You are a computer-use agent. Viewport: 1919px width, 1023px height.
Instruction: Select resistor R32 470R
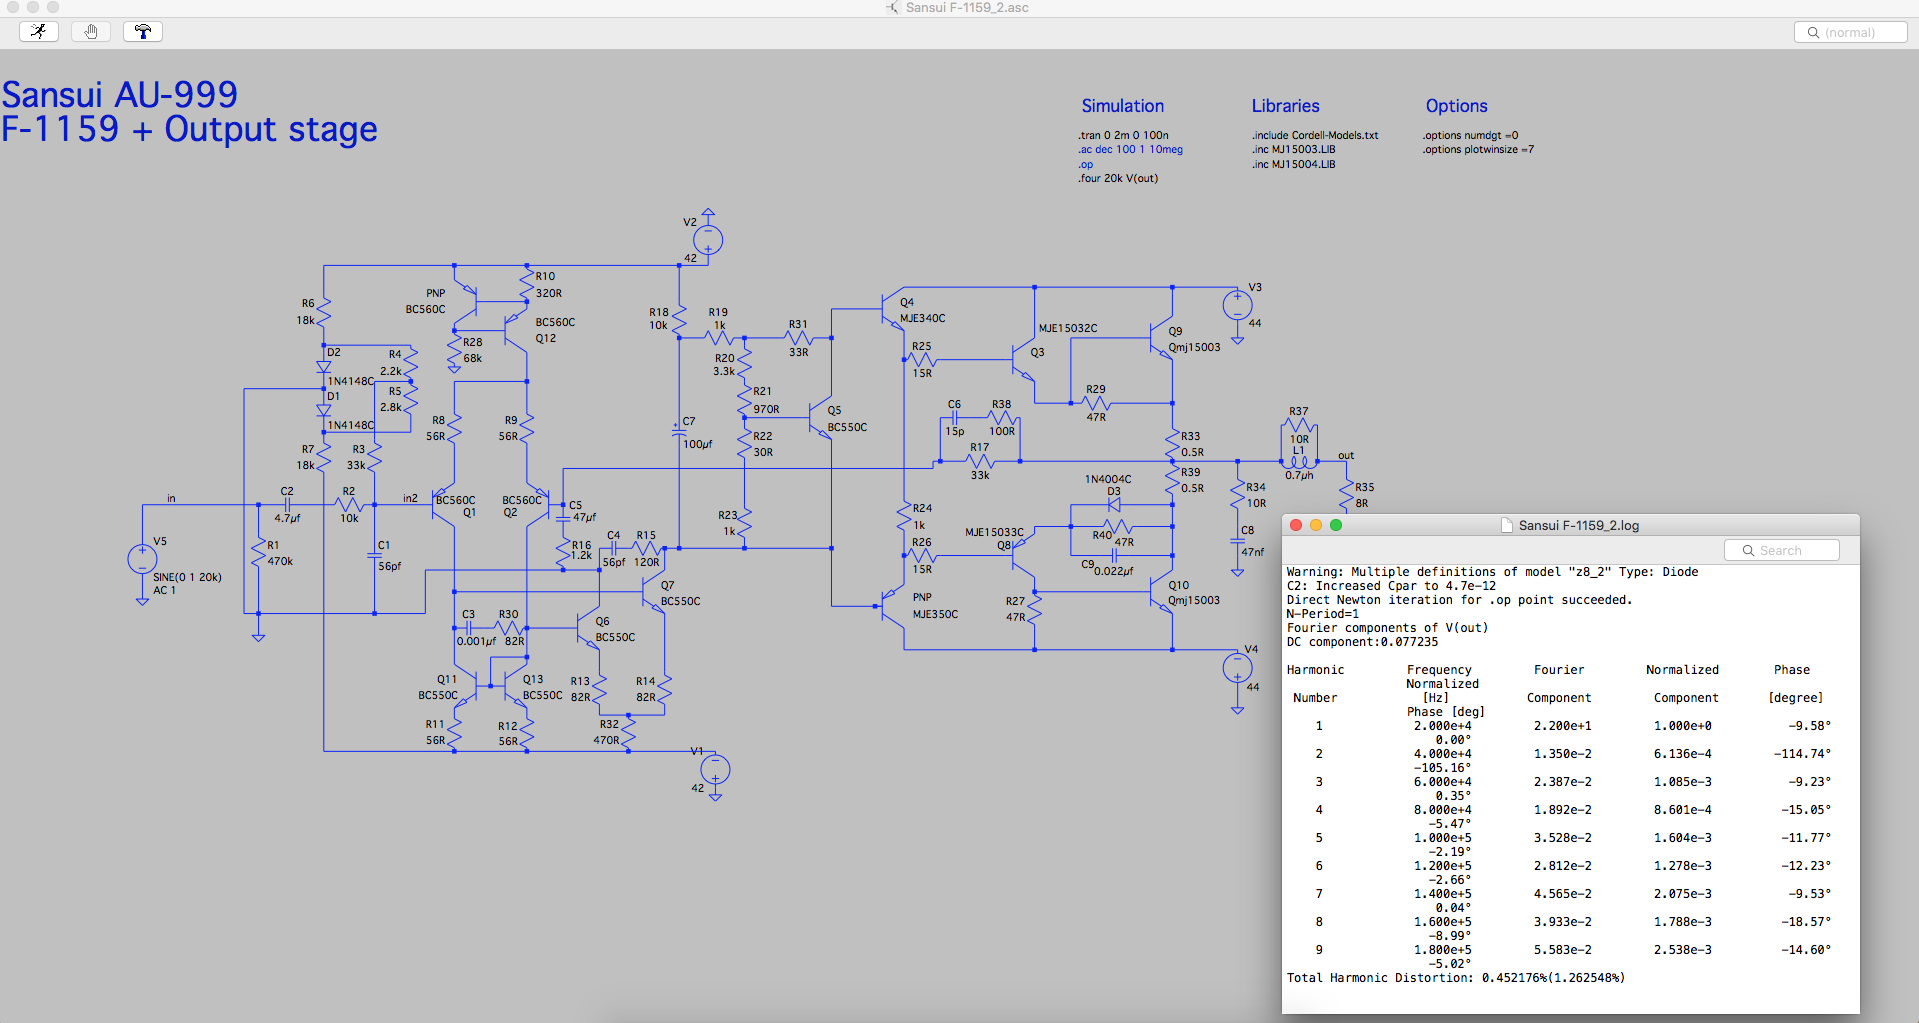(628, 732)
